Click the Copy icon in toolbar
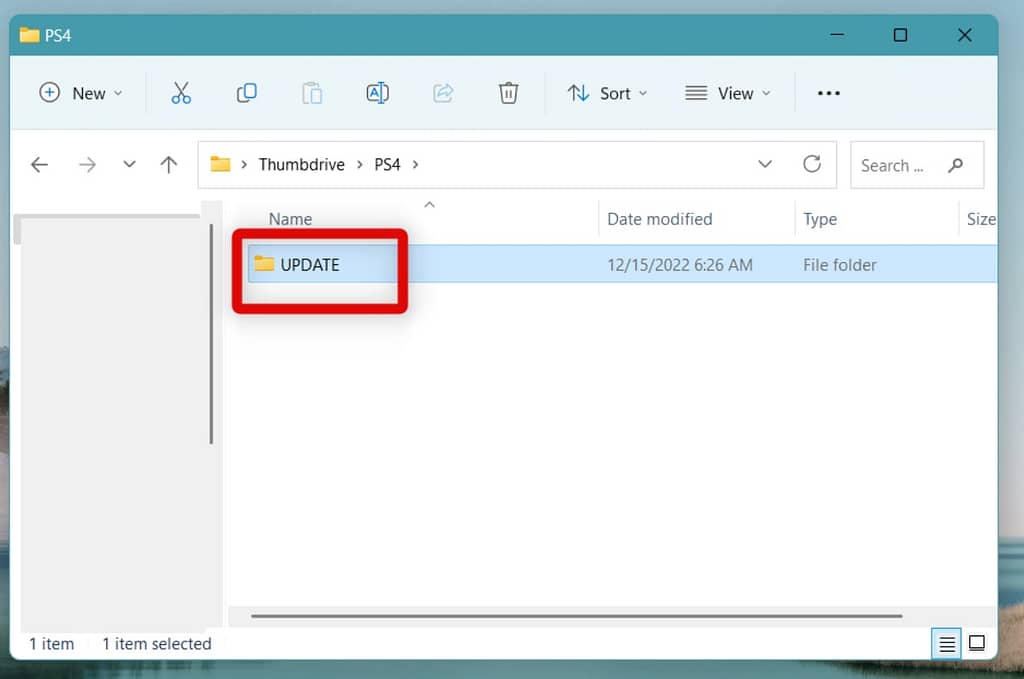The width and height of the screenshot is (1024, 679). click(246, 93)
